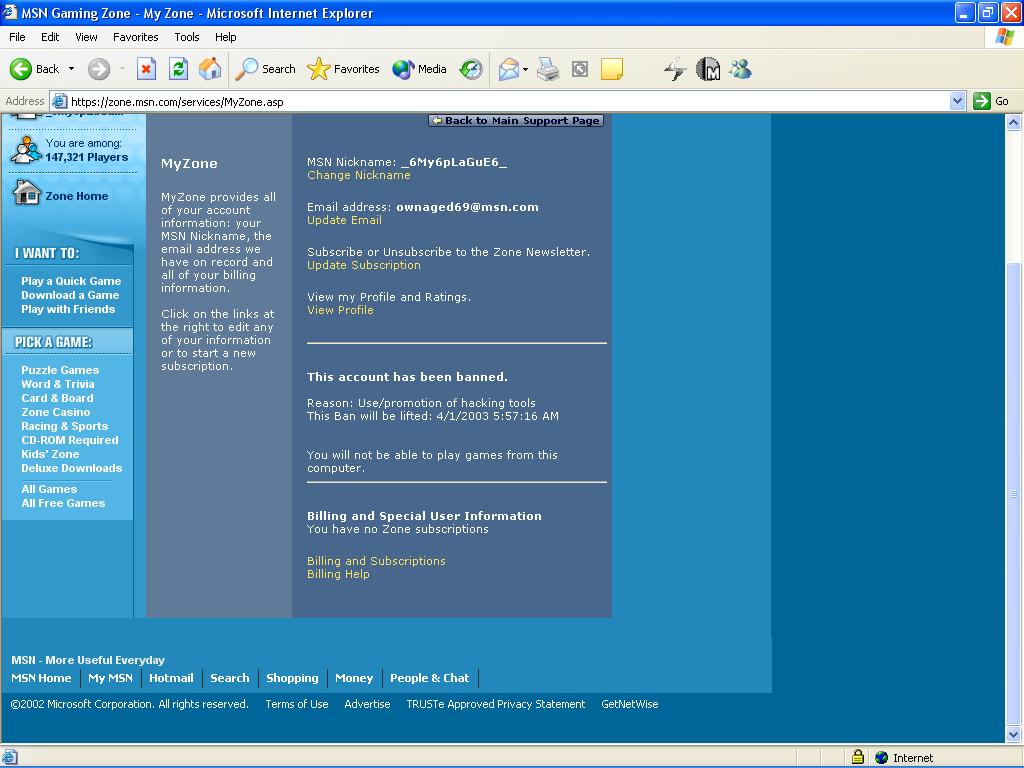Viewport: 1024px width, 768px height.
Task: Click the green Go arrow button
Action: coord(982,101)
